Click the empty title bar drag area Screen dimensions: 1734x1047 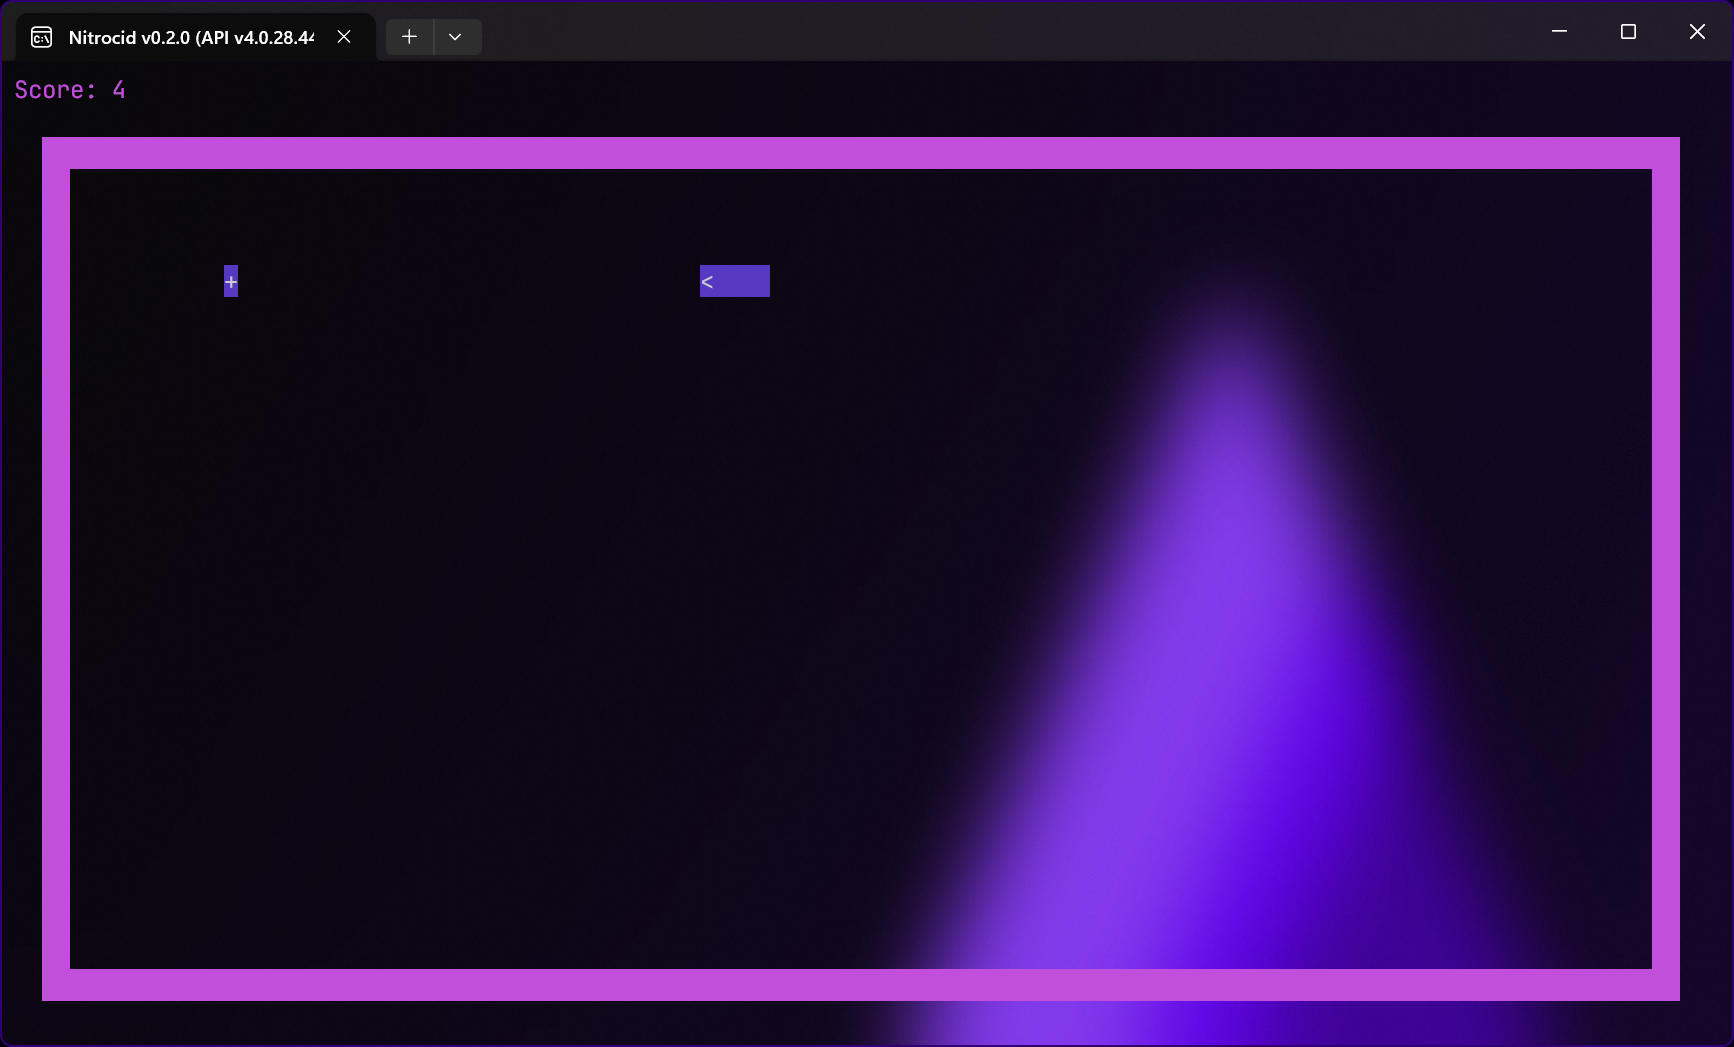[x=1000, y=32]
